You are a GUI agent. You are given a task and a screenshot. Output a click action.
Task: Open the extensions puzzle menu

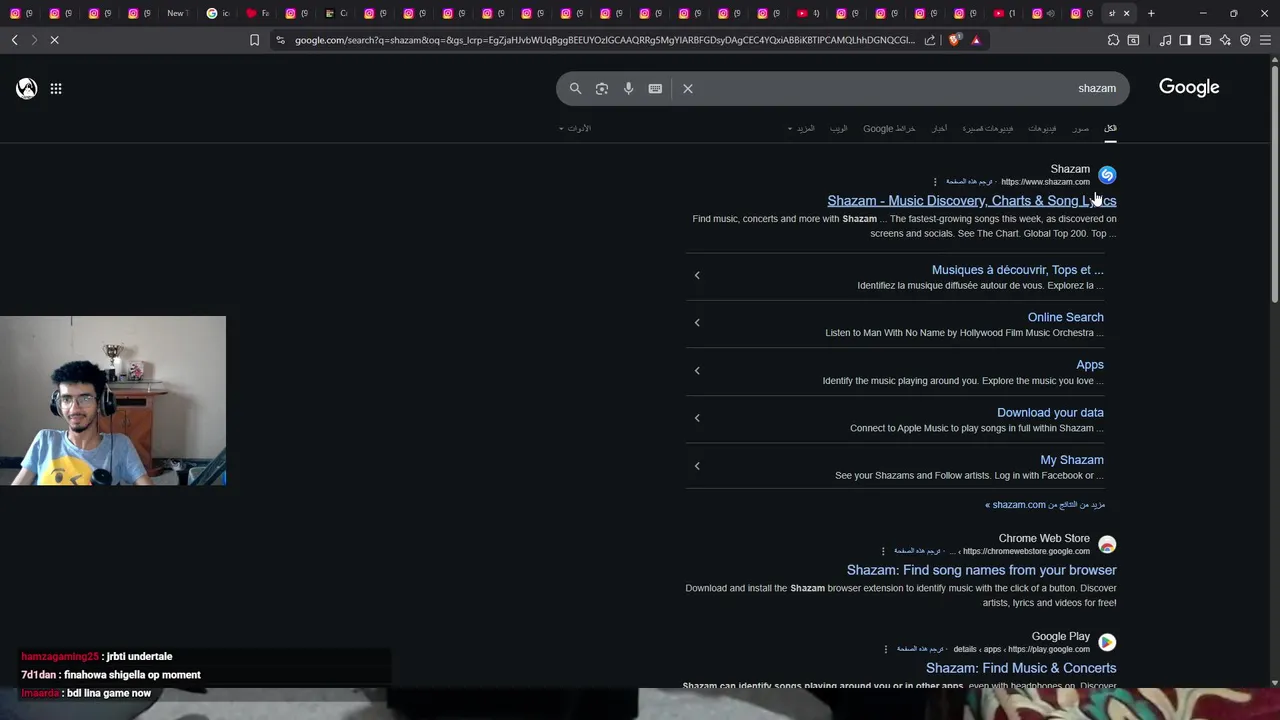pos(1113,40)
